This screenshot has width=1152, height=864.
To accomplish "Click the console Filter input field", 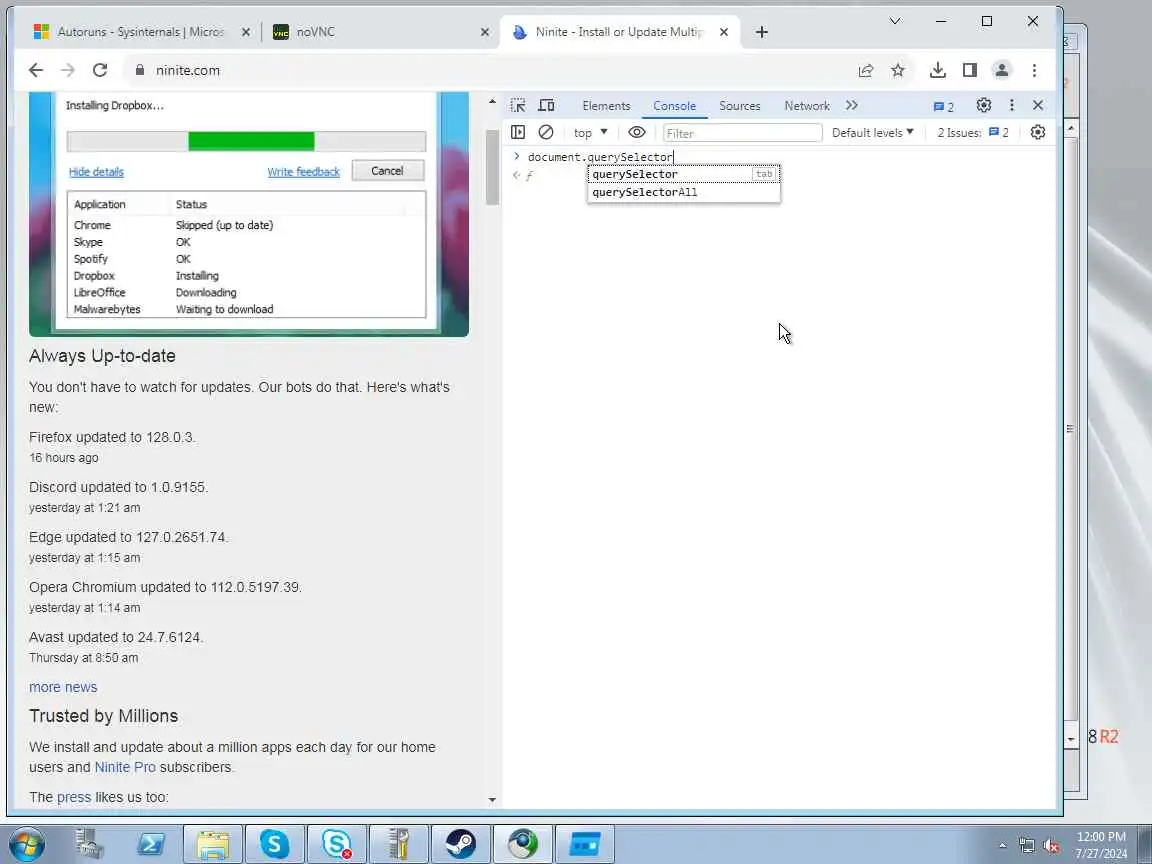I will point(742,133).
